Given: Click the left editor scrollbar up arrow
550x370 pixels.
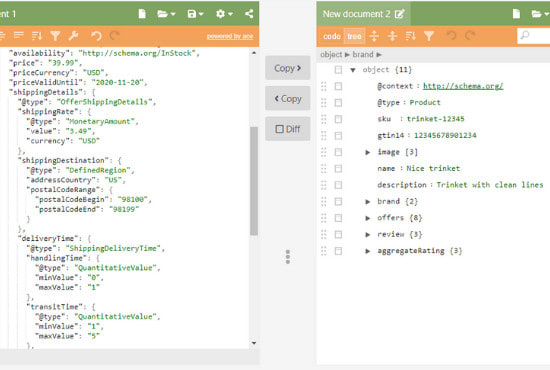Looking at the screenshot, I should click(x=254, y=53).
